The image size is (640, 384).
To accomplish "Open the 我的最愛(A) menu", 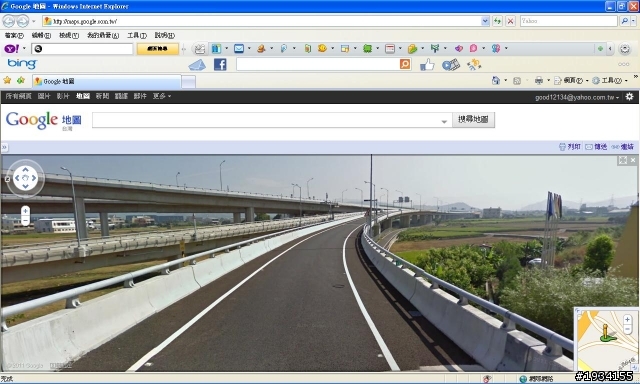I will pos(103,36).
